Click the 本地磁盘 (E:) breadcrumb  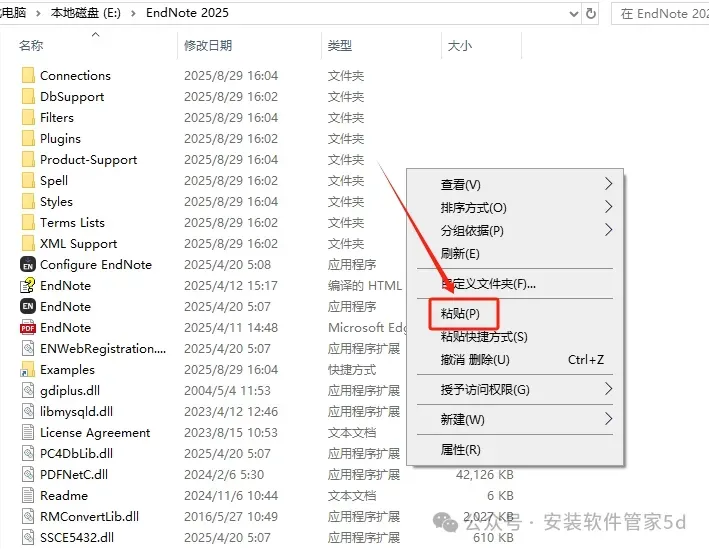85,13
